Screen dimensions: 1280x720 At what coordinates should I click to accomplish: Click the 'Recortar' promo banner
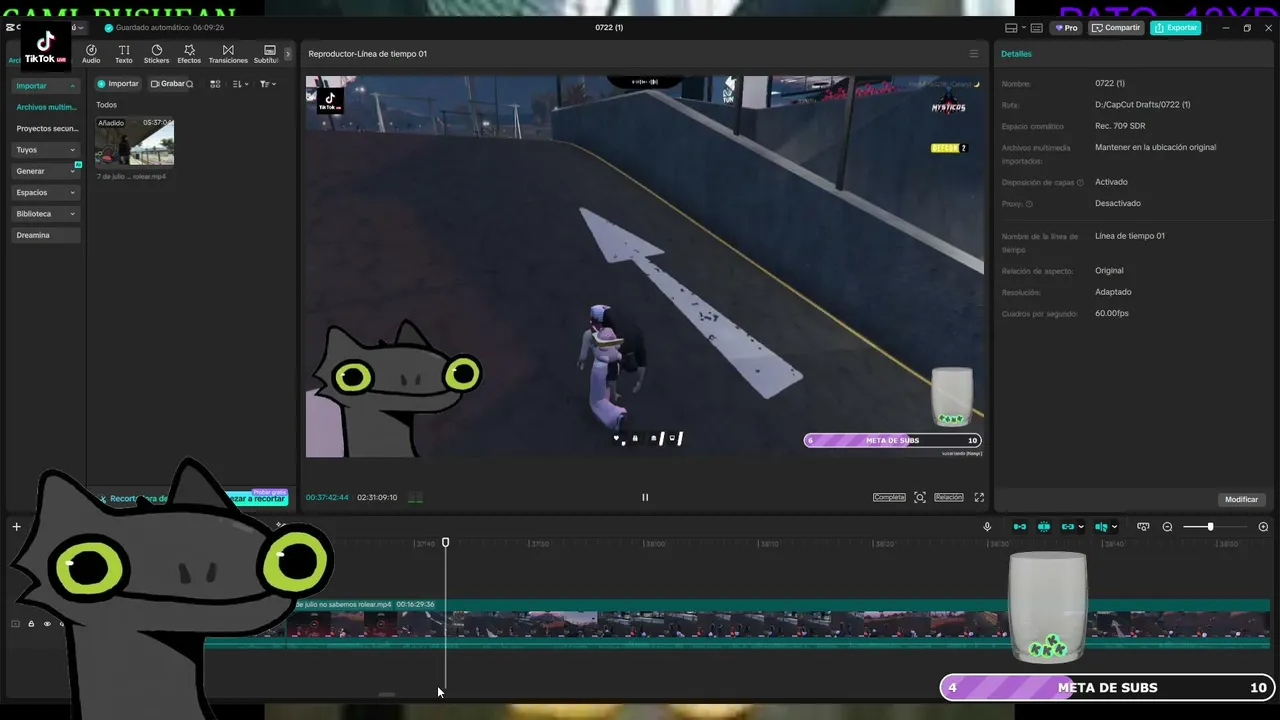[x=192, y=498]
